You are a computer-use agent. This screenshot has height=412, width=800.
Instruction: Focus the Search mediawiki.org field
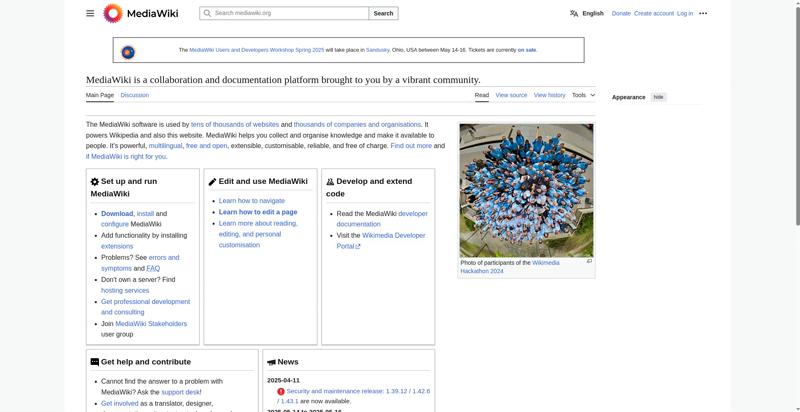(284, 13)
